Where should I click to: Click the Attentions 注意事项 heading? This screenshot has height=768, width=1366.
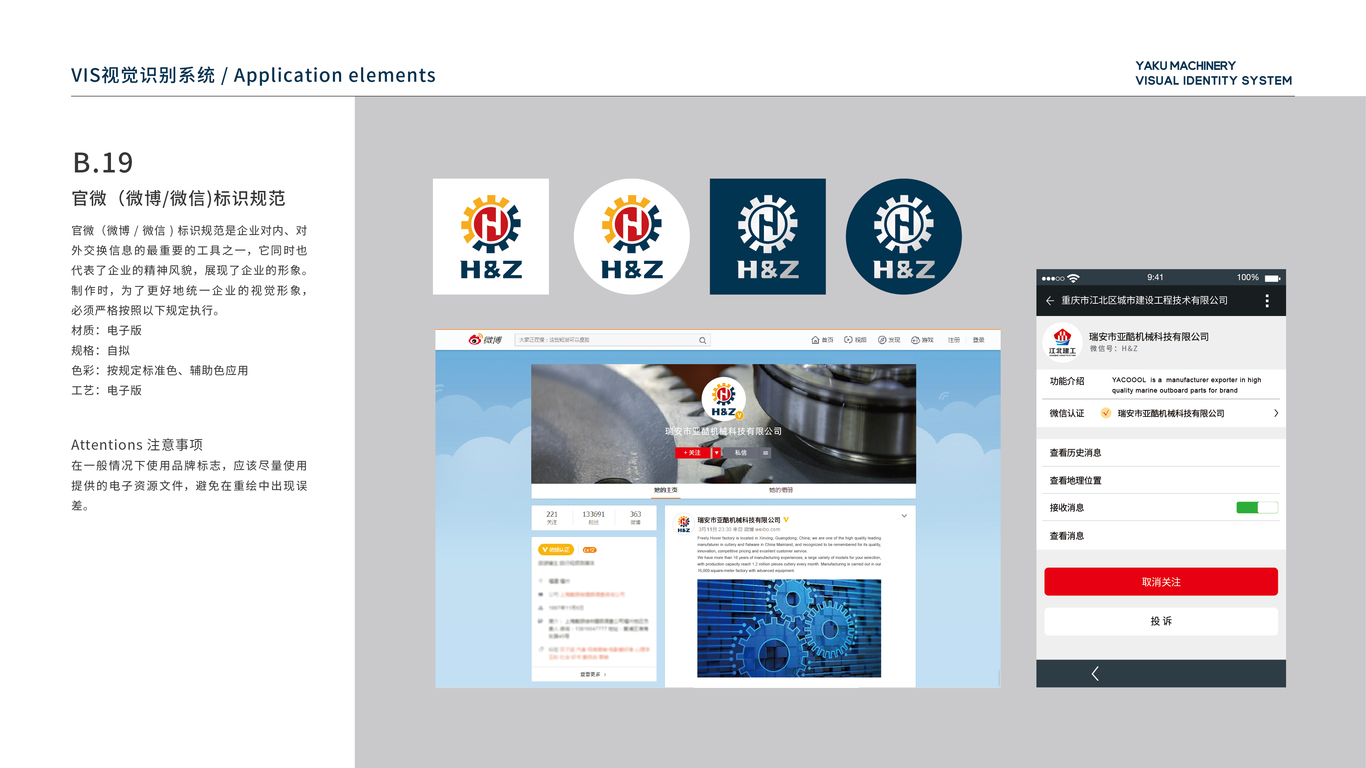pos(137,445)
